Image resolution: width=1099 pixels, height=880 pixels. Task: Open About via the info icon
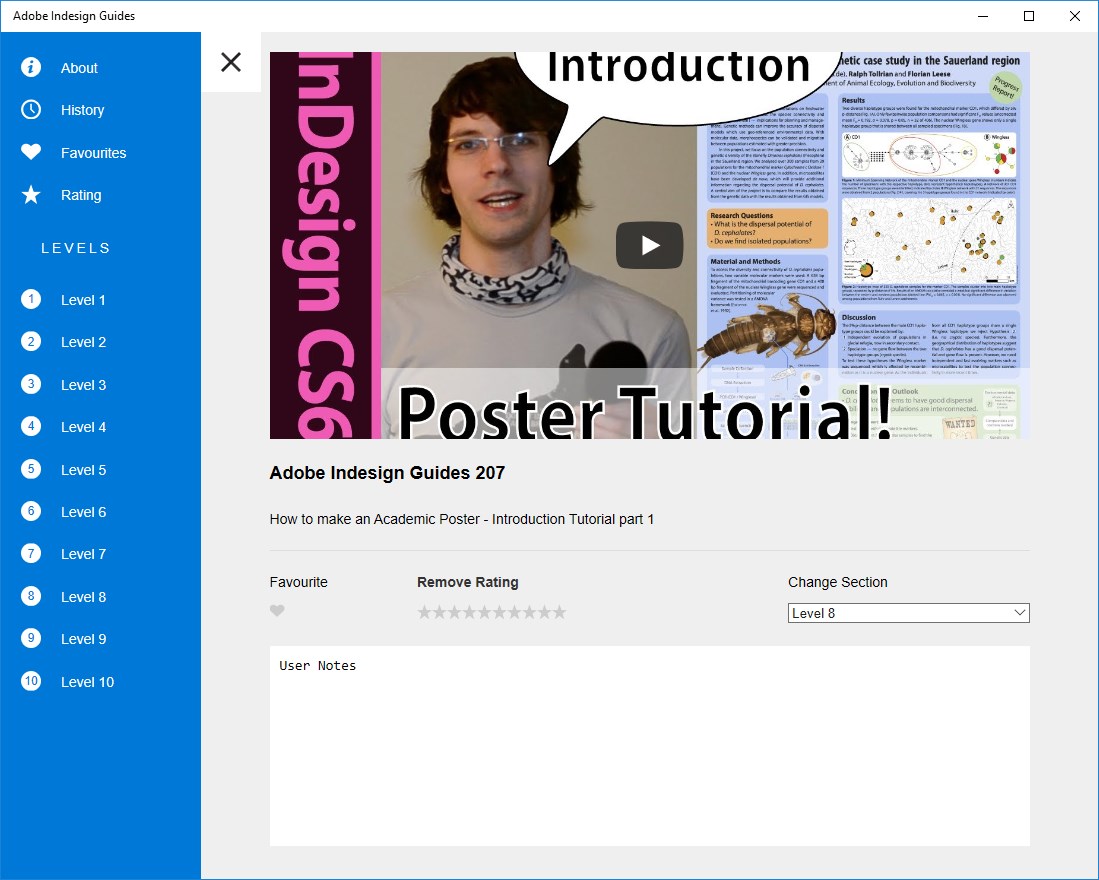click(31, 67)
